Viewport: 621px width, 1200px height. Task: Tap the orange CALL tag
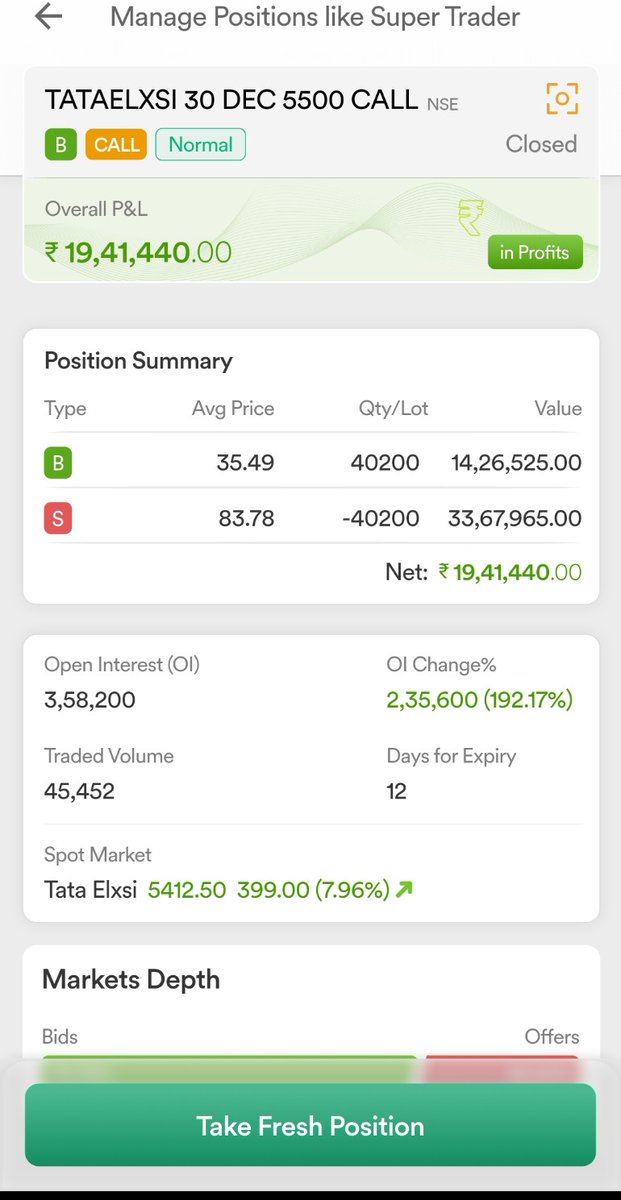(116, 145)
